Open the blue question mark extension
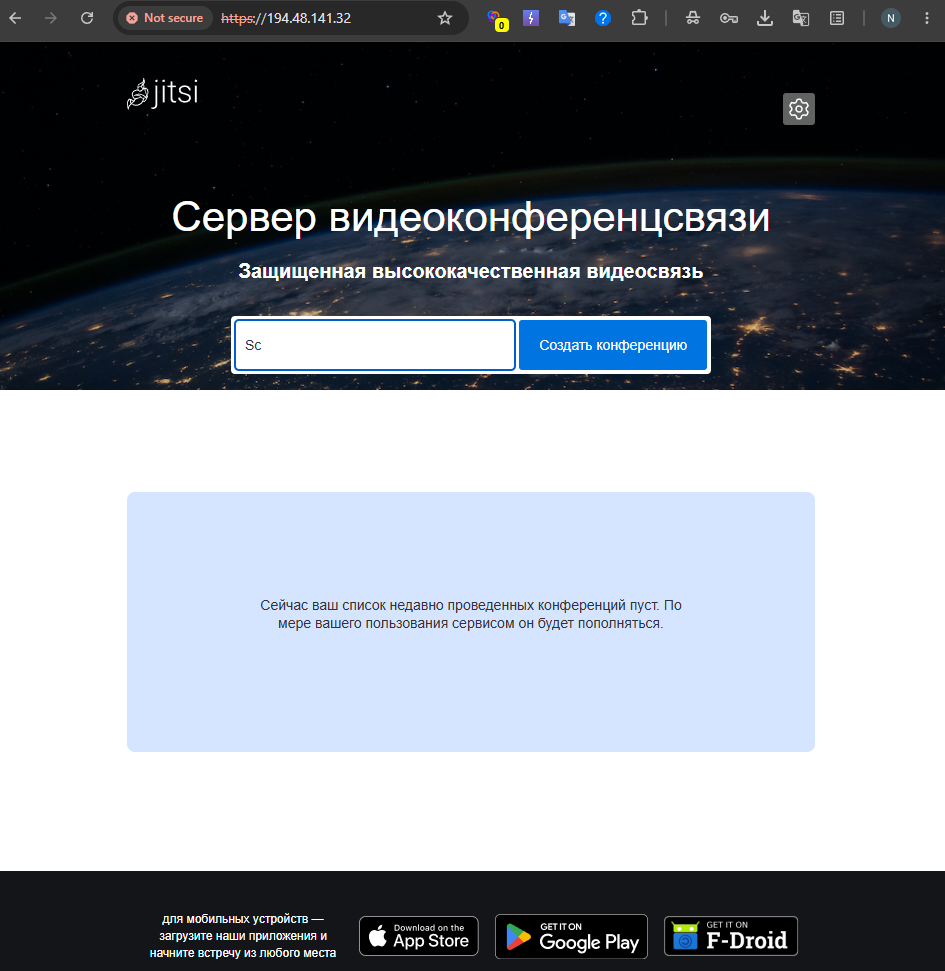Screen dimensions: 945x971 [x=603, y=18]
